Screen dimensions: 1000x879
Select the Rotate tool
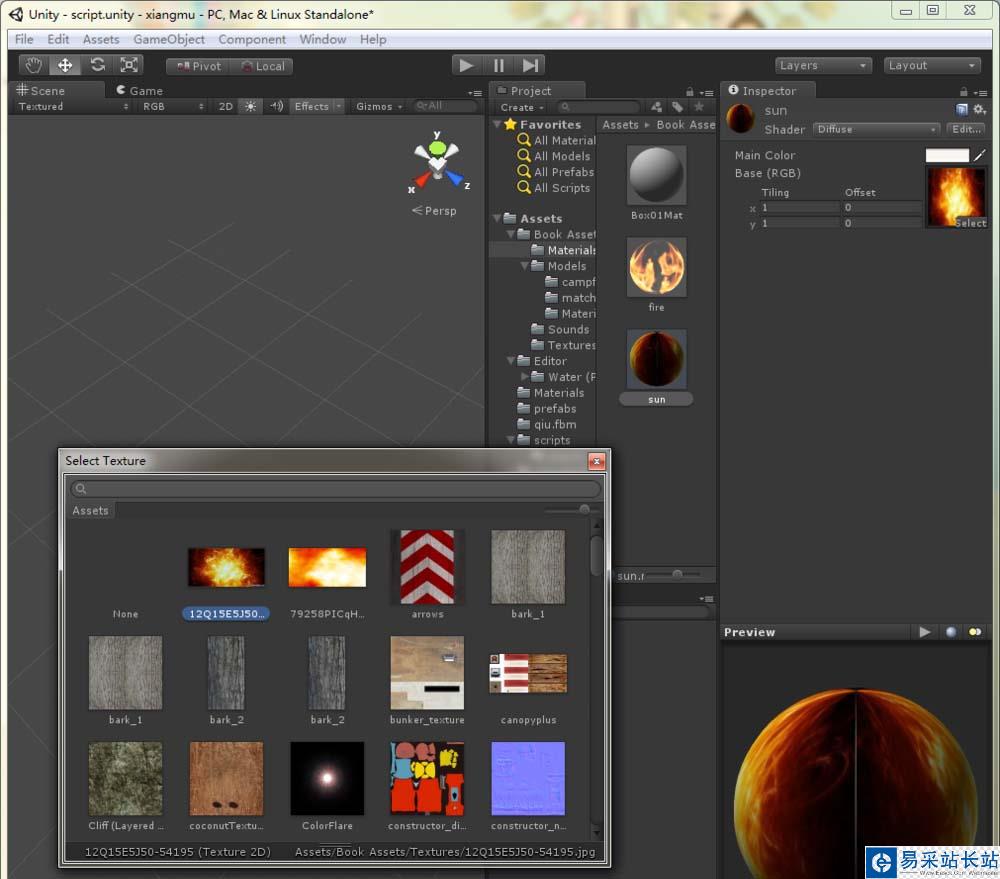pos(98,65)
